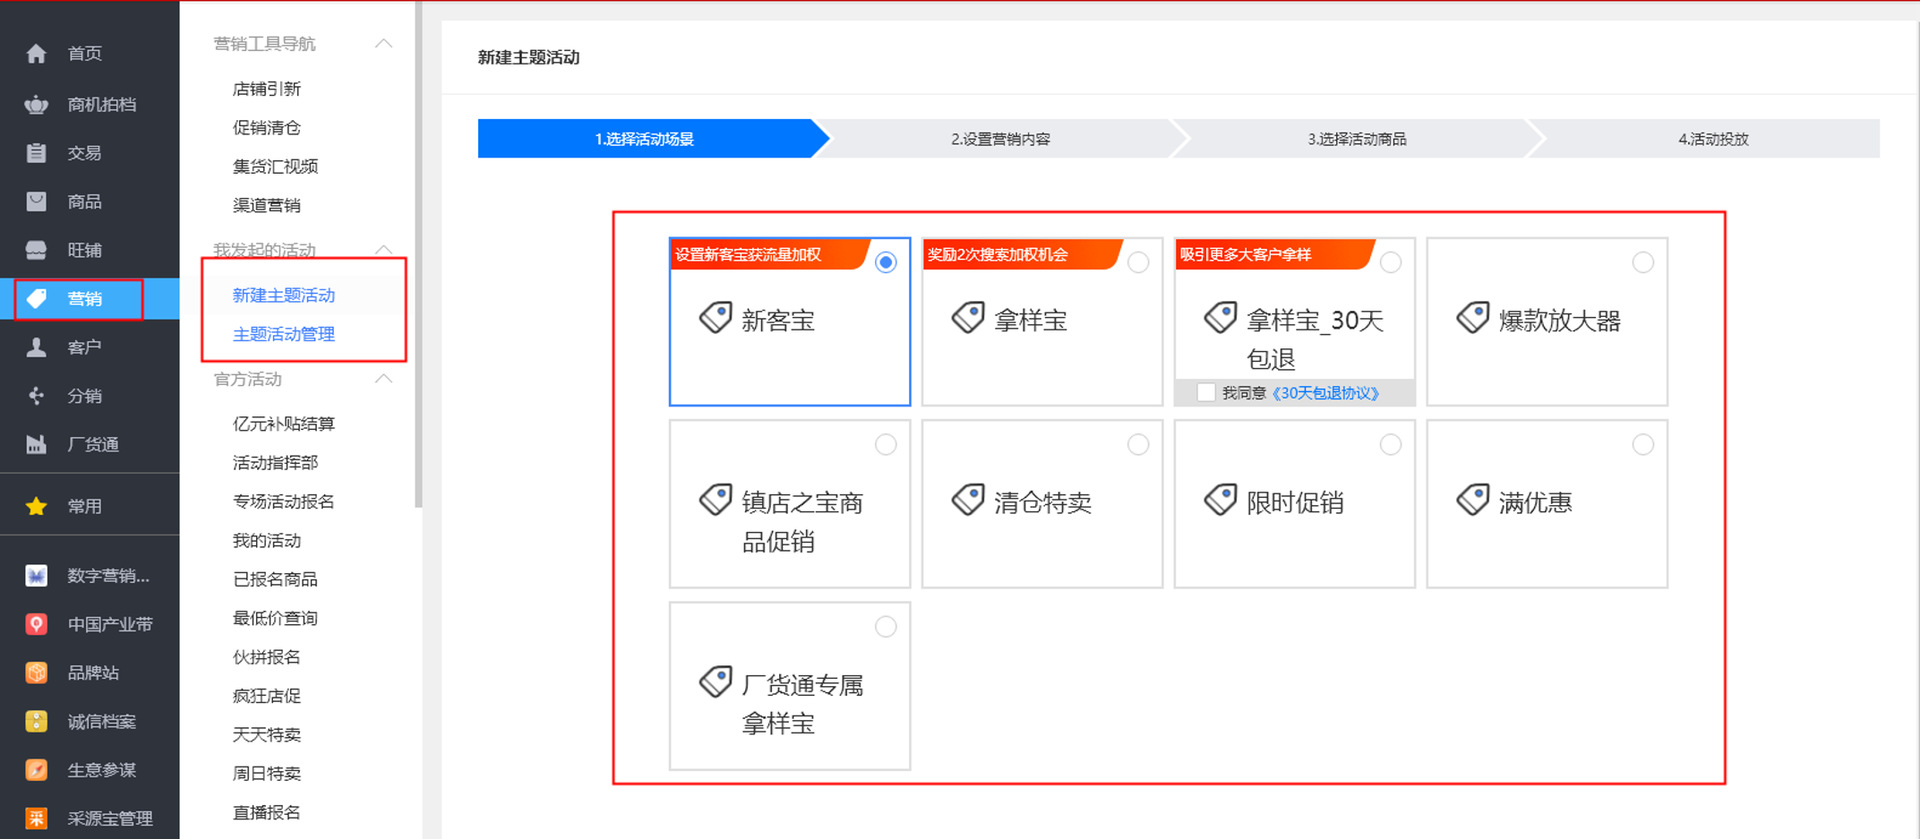Viewport: 1920px width, 839px height.
Task: Open 交易 via its clipboard icon
Action: [36, 153]
